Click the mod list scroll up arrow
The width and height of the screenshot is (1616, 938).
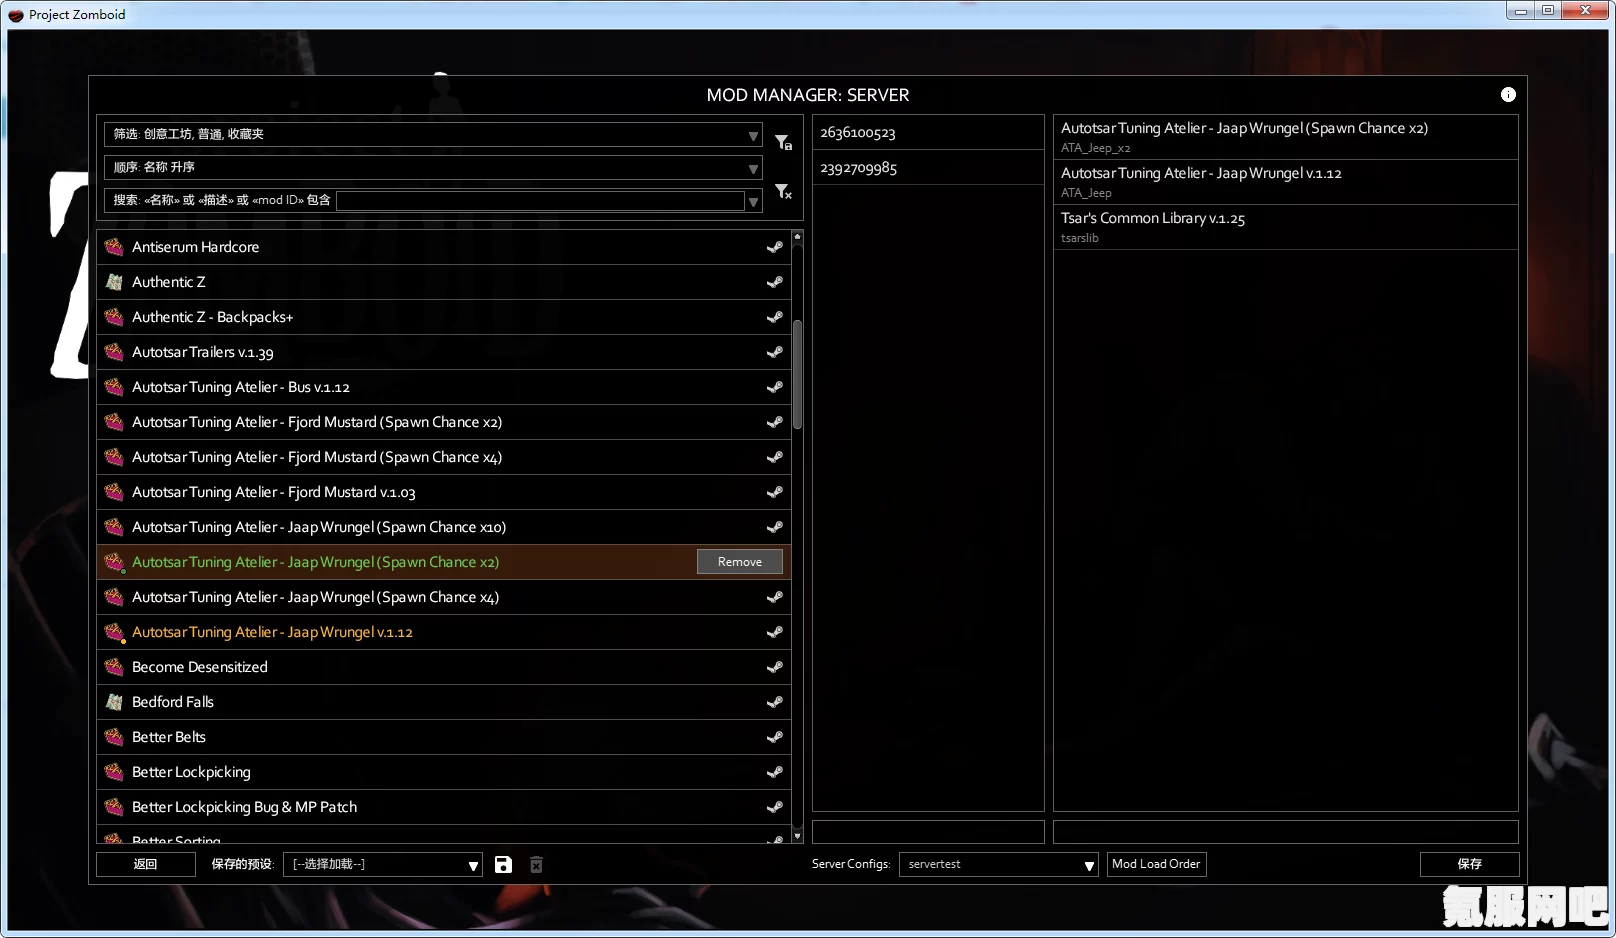tap(797, 237)
